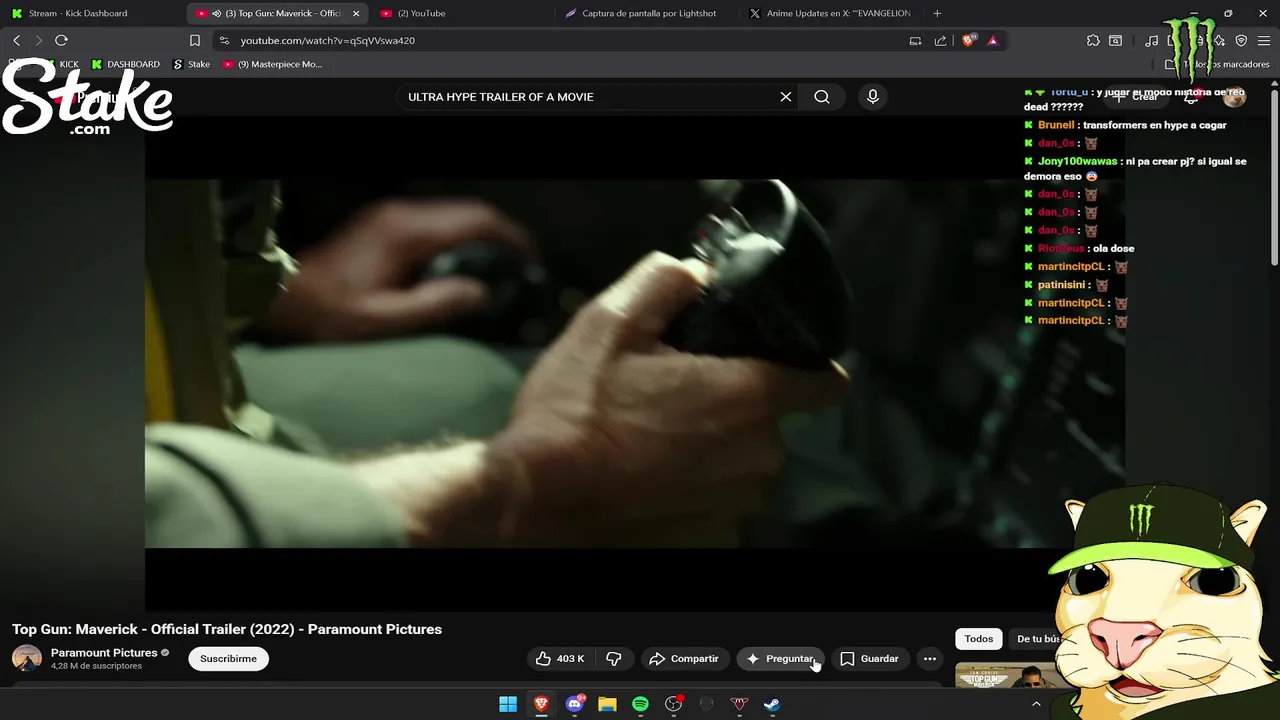Reload the current page
The height and width of the screenshot is (720, 1280).
point(61,40)
